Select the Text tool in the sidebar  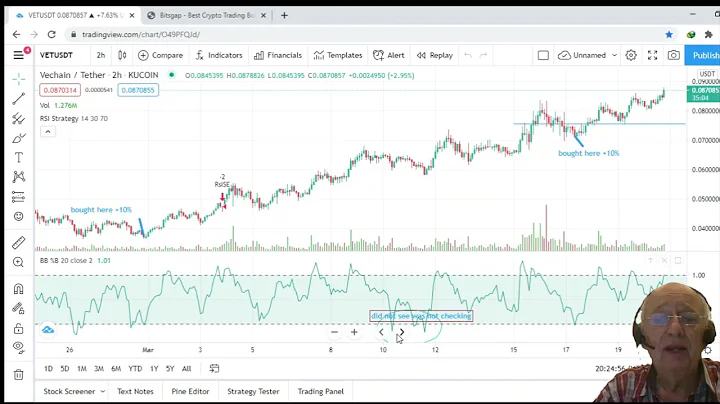pyautogui.click(x=18, y=157)
